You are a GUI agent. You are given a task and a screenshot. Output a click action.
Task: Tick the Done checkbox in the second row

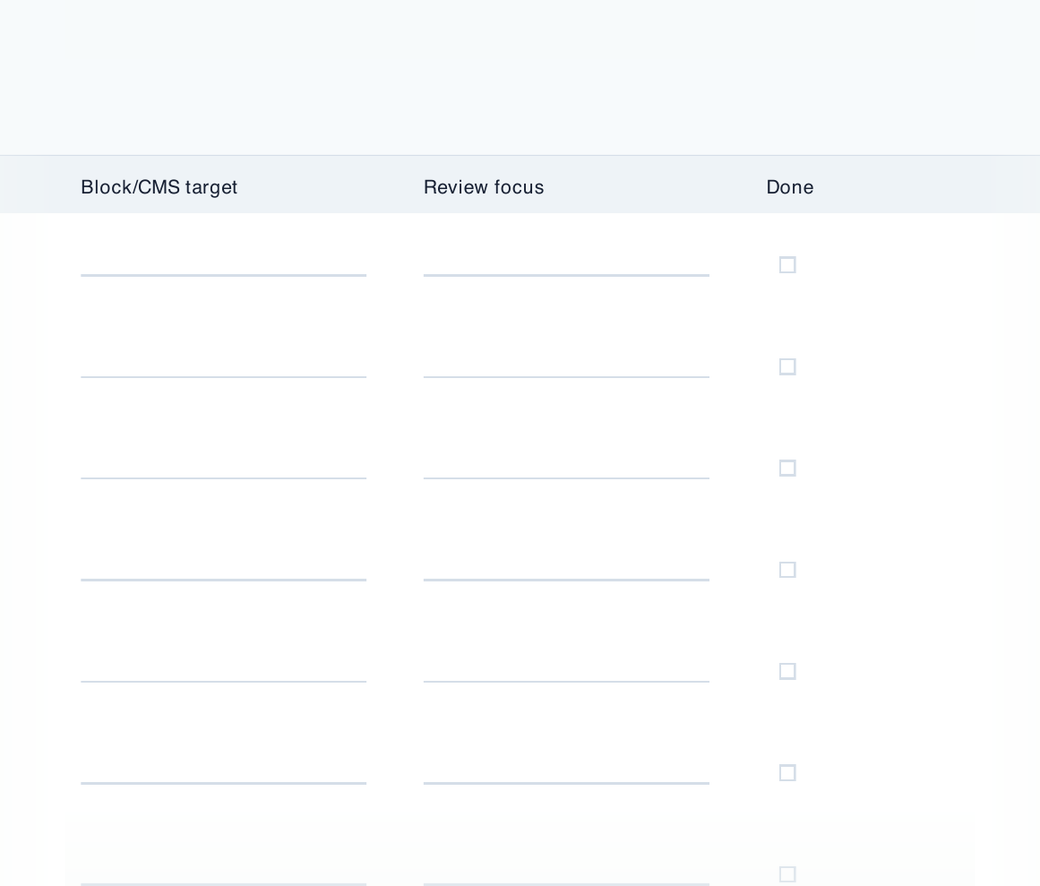pyautogui.click(x=787, y=367)
